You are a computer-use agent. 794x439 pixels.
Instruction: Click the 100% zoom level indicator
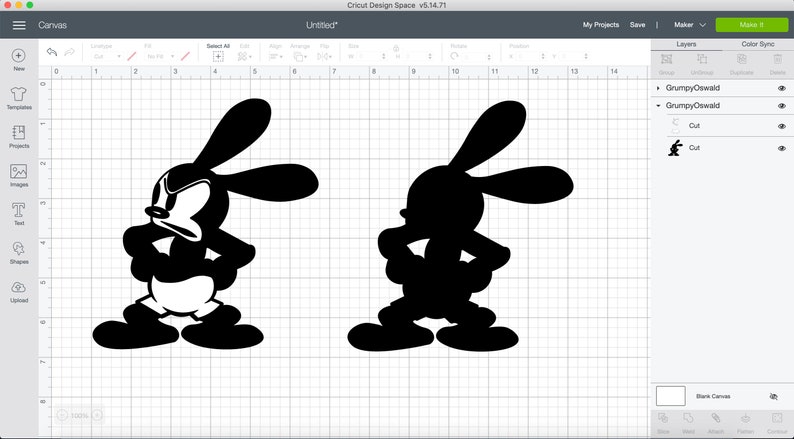[x=80, y=416]
